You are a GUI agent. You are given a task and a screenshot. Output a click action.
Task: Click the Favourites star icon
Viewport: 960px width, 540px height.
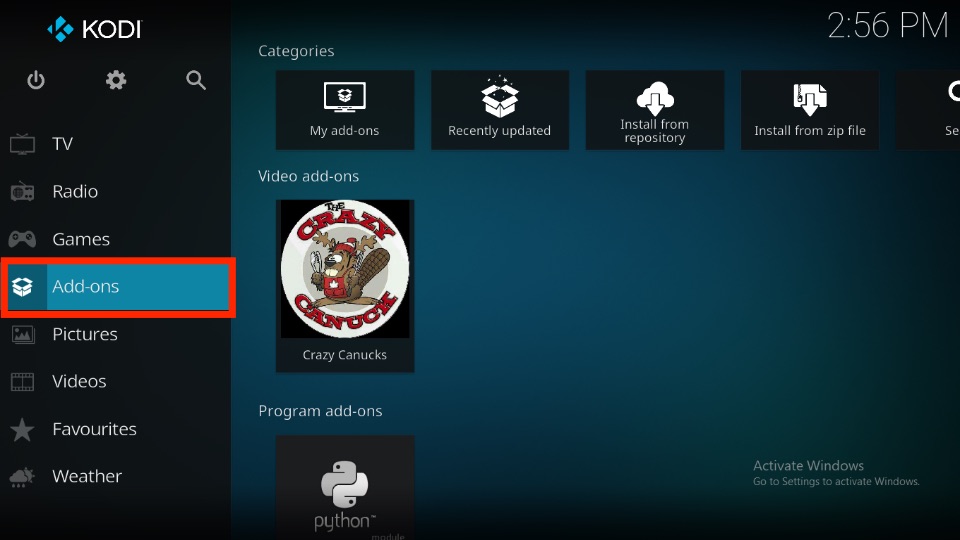click(x=22, y=429)
